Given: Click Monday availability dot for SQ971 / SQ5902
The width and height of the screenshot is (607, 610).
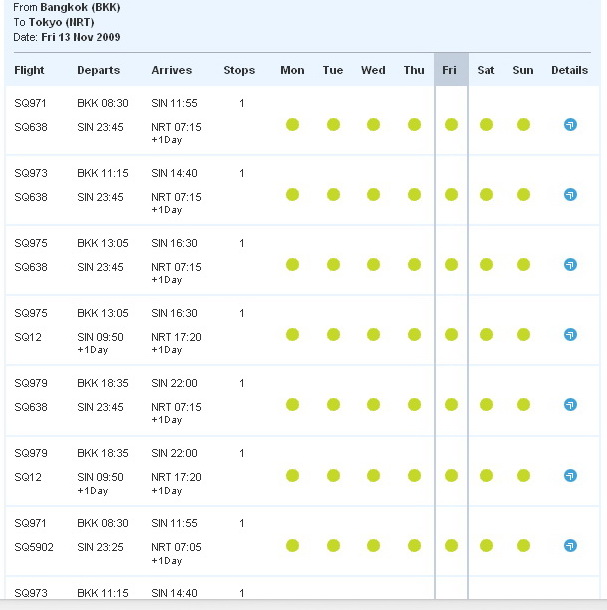Looking at the screenshot, I should point(292,545).
